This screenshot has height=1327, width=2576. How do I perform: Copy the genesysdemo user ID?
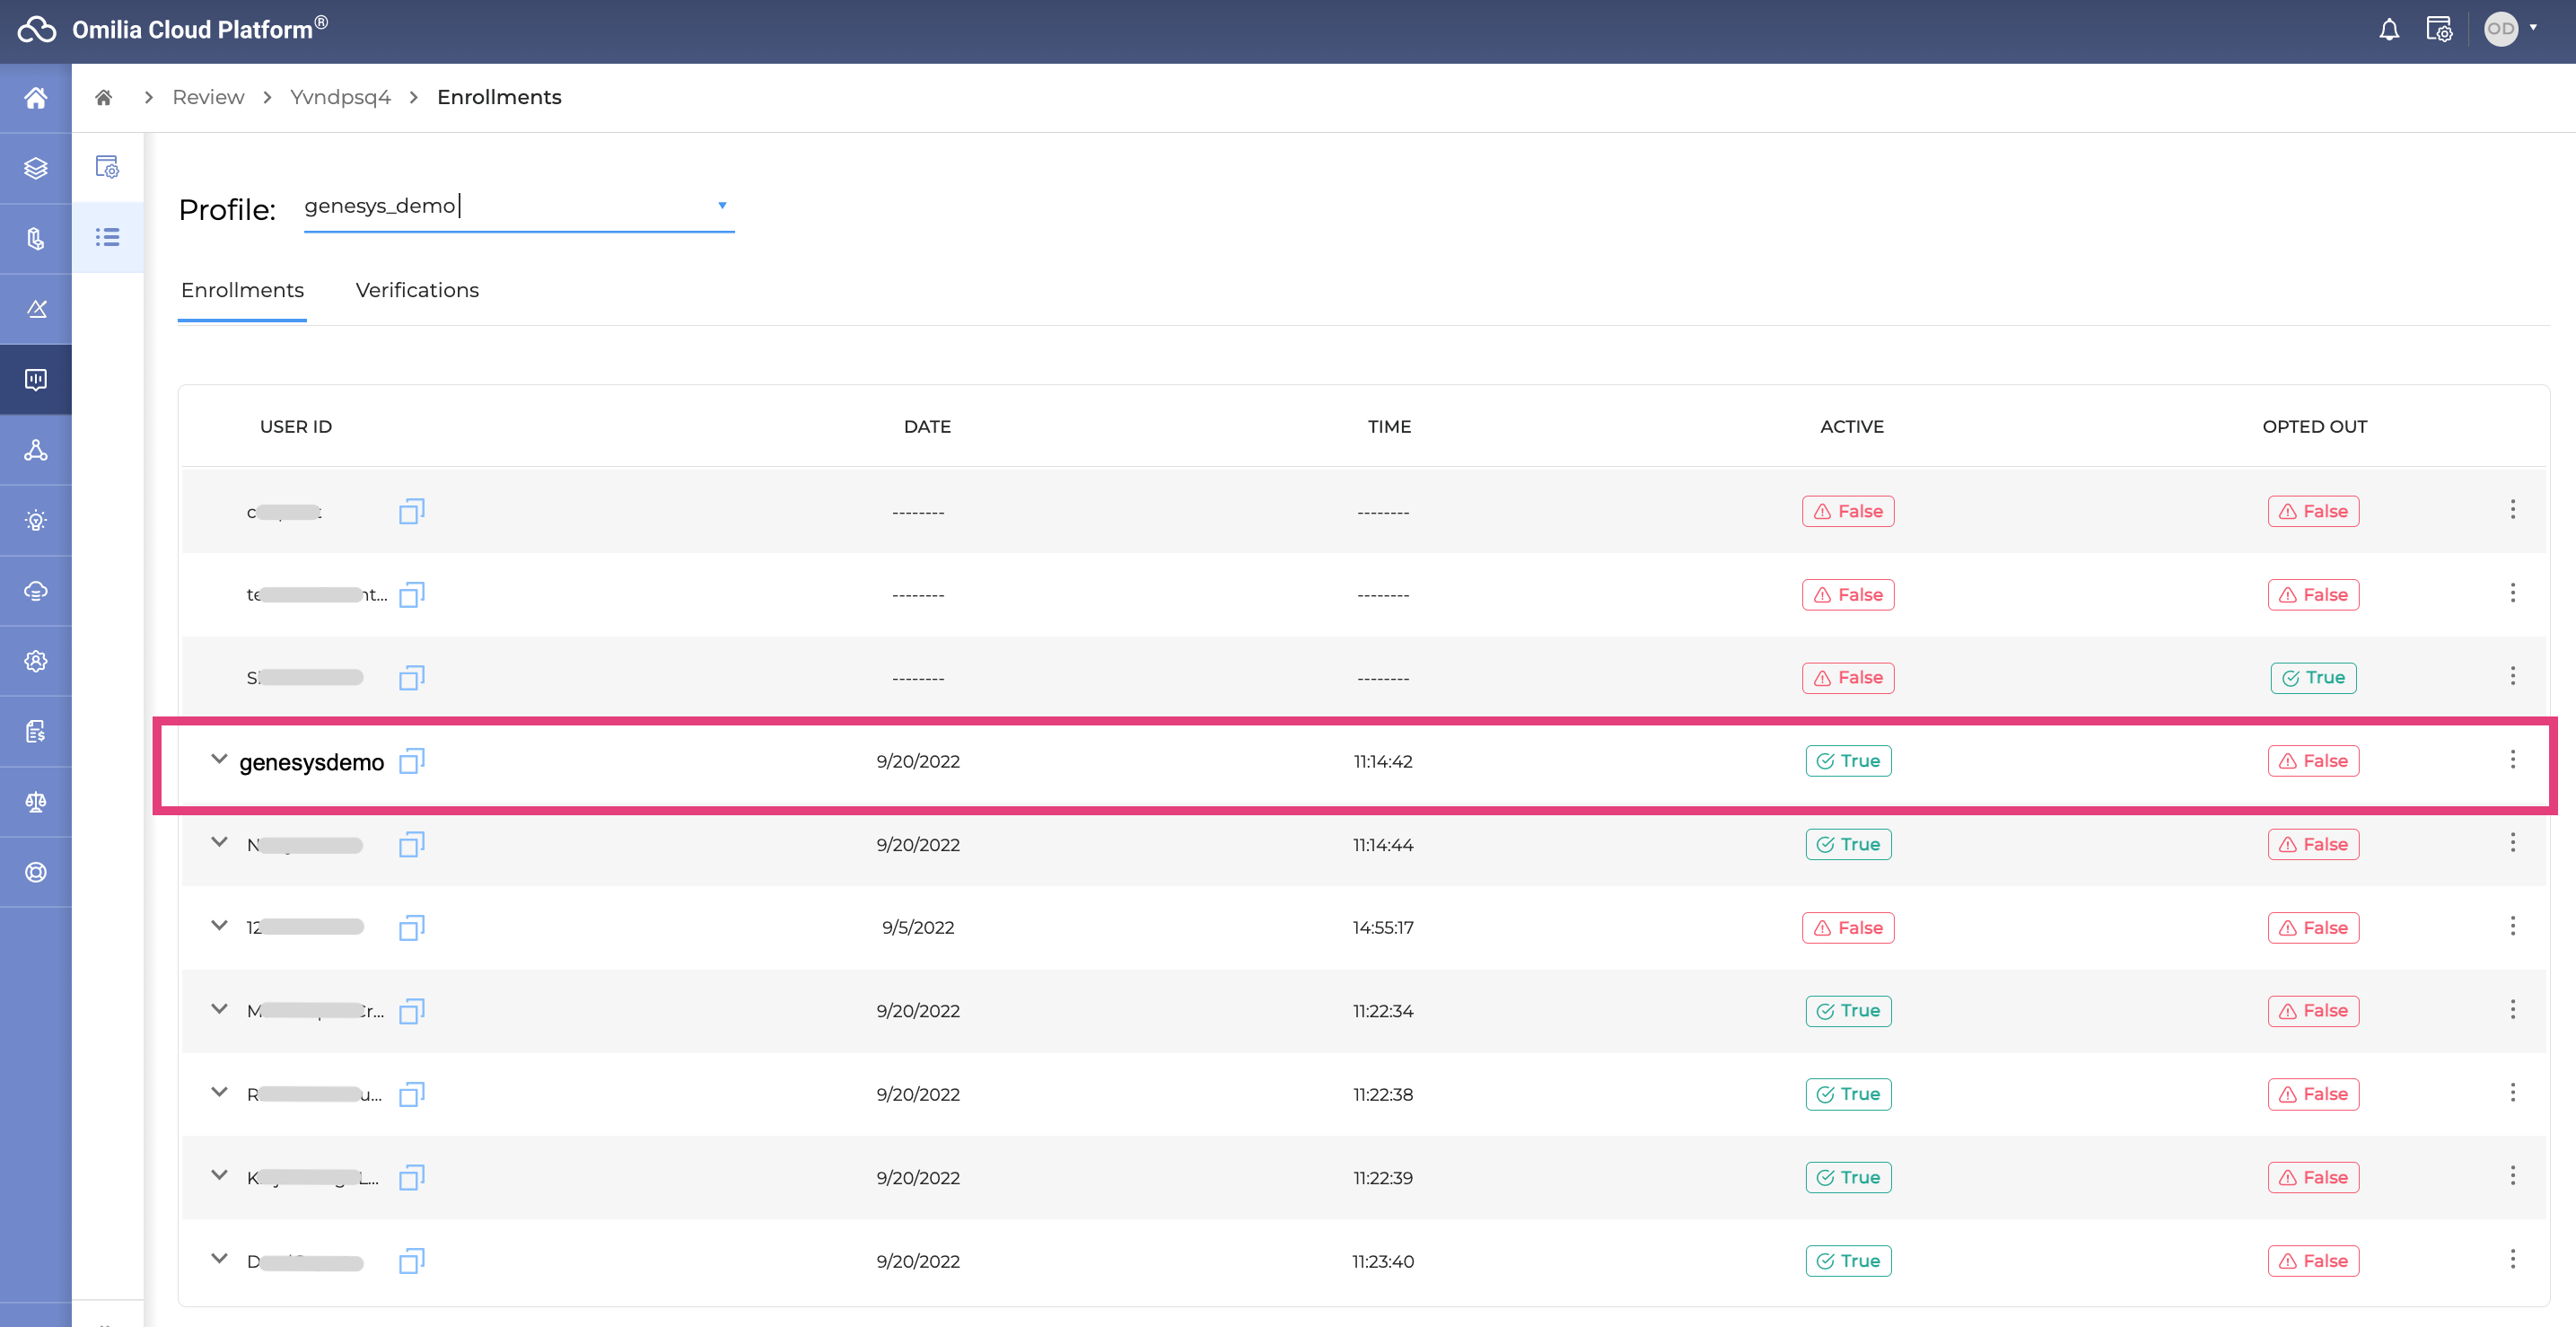click(411, 762)
